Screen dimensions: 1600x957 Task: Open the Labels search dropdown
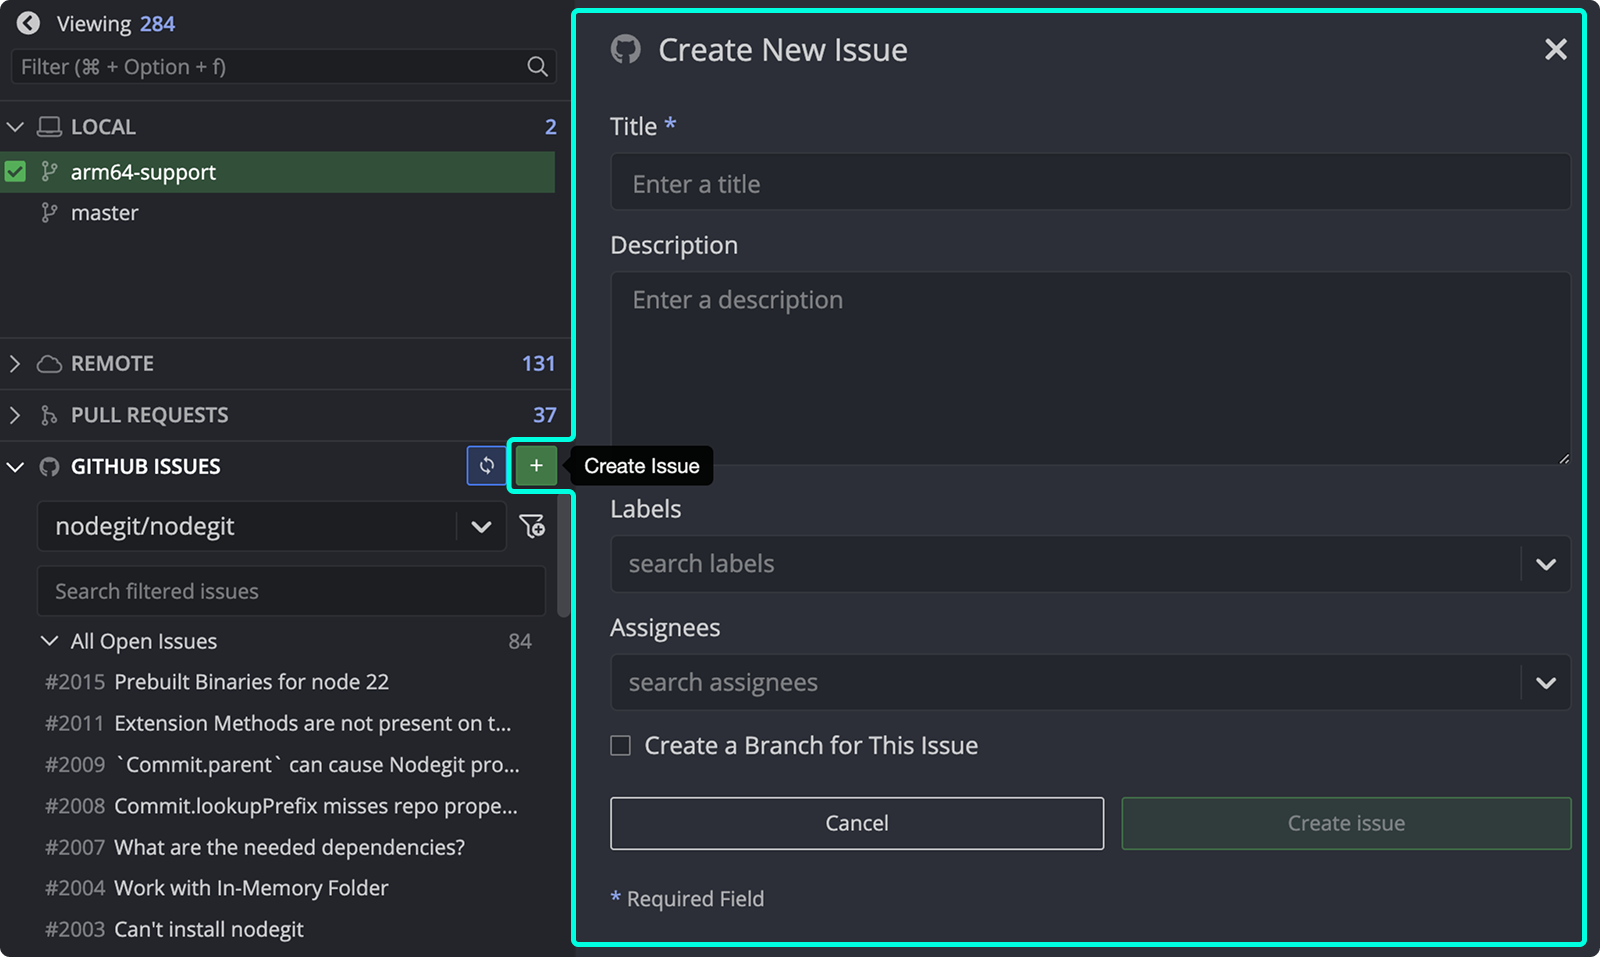pyautogui.click(x=1545, y=563)
